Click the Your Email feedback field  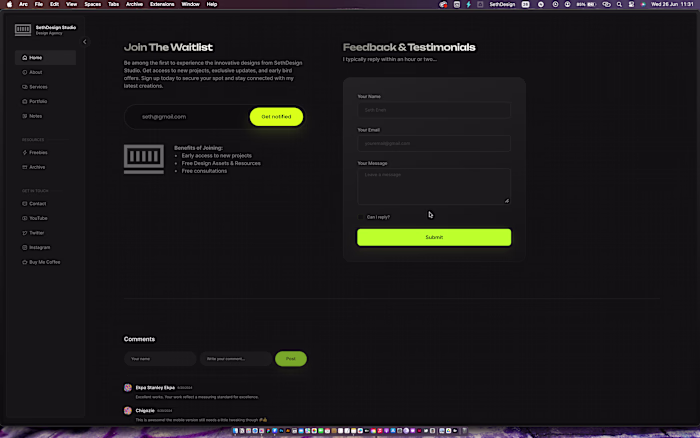click(x=434, y=143)
